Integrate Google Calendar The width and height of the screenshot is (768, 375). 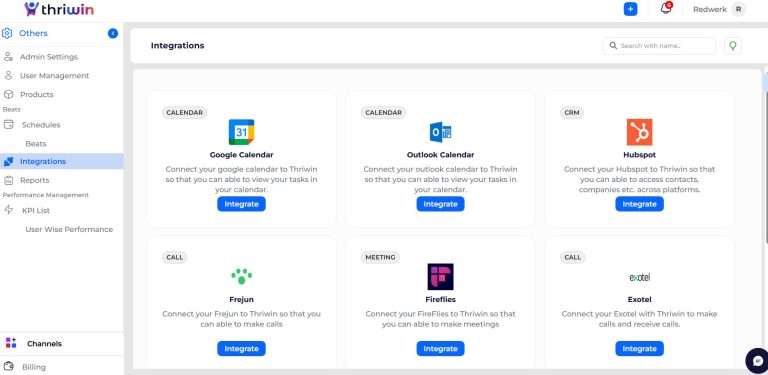click(241, 204)
